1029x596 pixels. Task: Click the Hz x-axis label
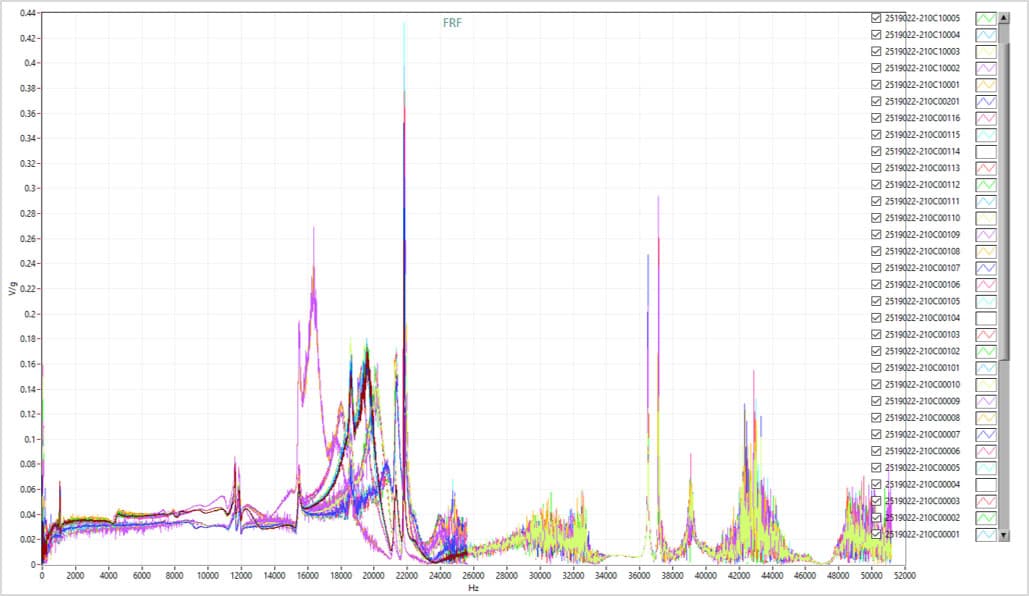coord(472,587)
